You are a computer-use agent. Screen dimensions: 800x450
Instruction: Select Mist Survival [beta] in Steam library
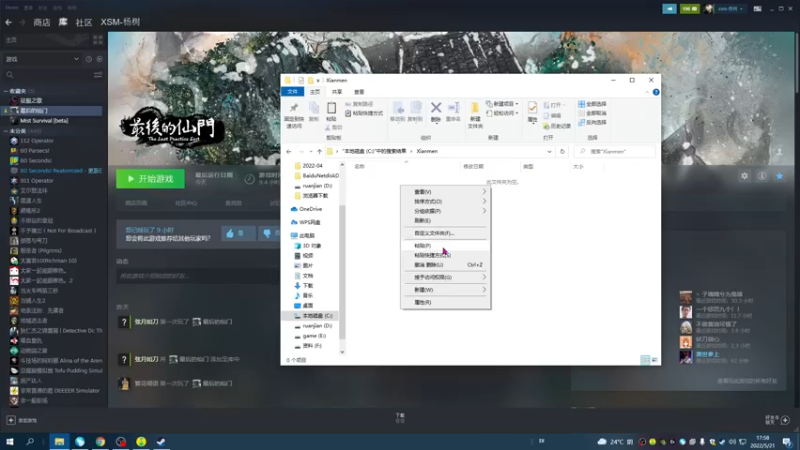[44, 121]
